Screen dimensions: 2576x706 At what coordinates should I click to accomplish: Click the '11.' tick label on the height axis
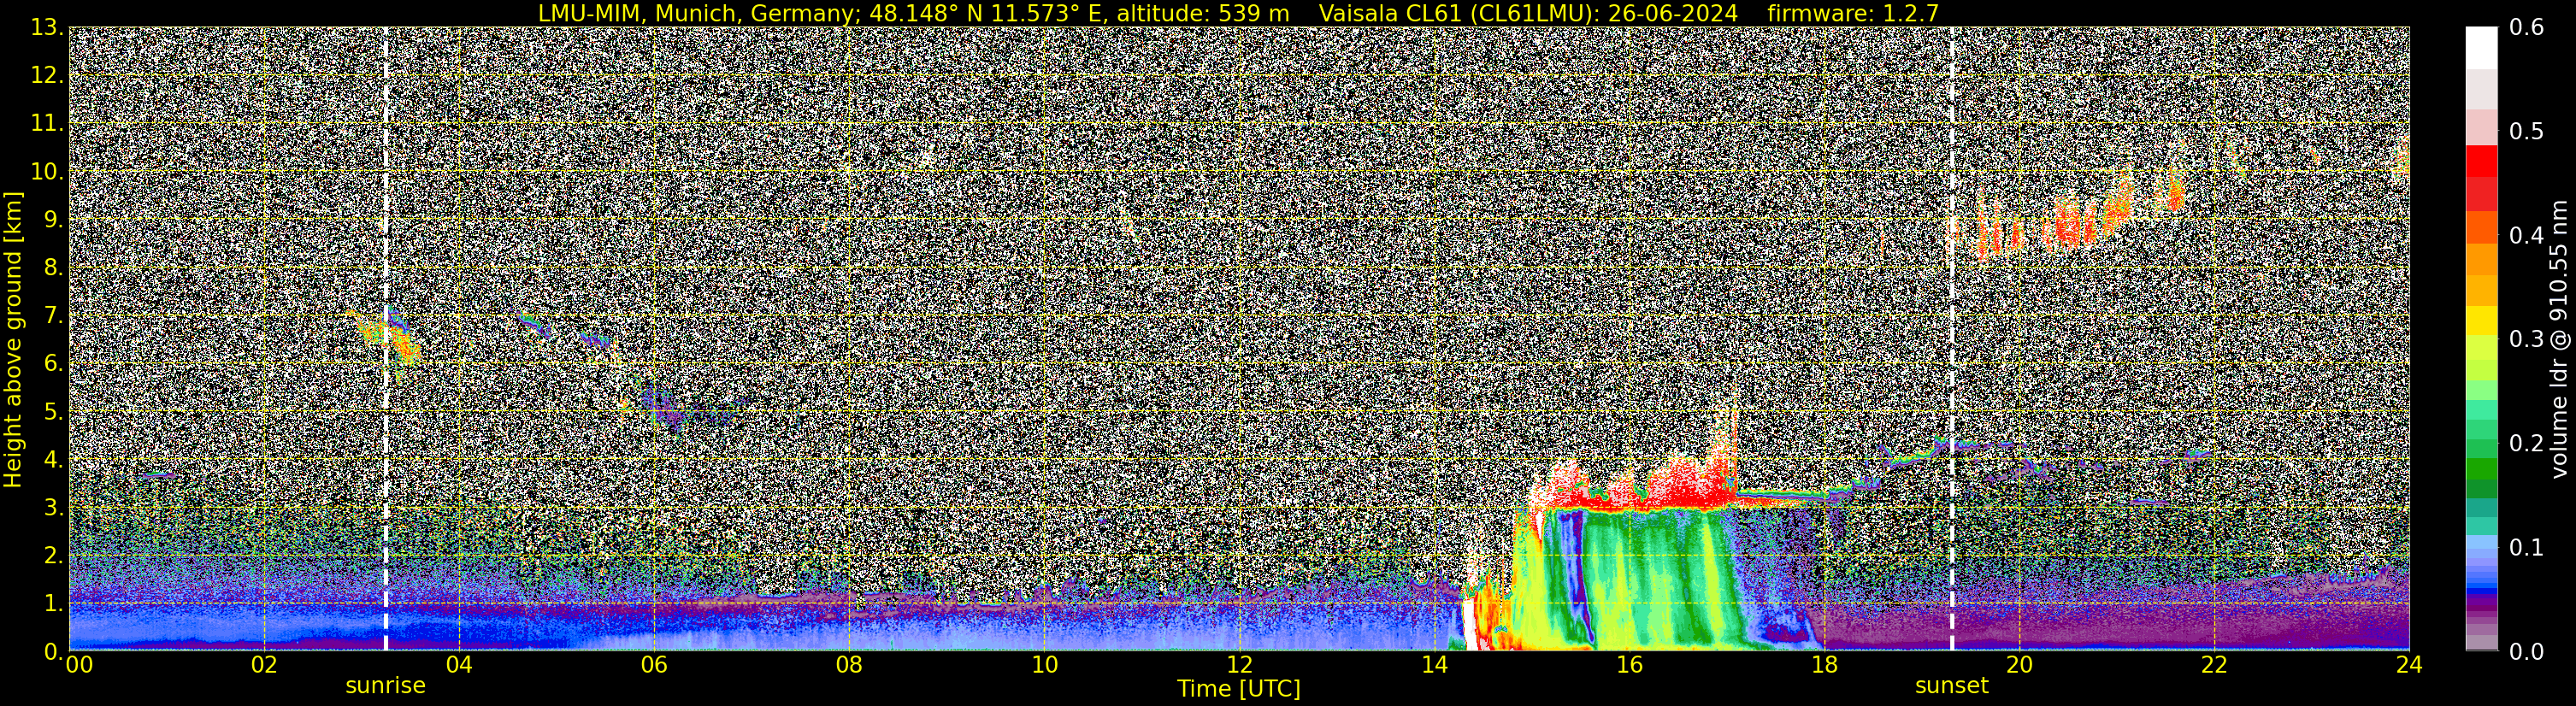click(x=47, y=123)
